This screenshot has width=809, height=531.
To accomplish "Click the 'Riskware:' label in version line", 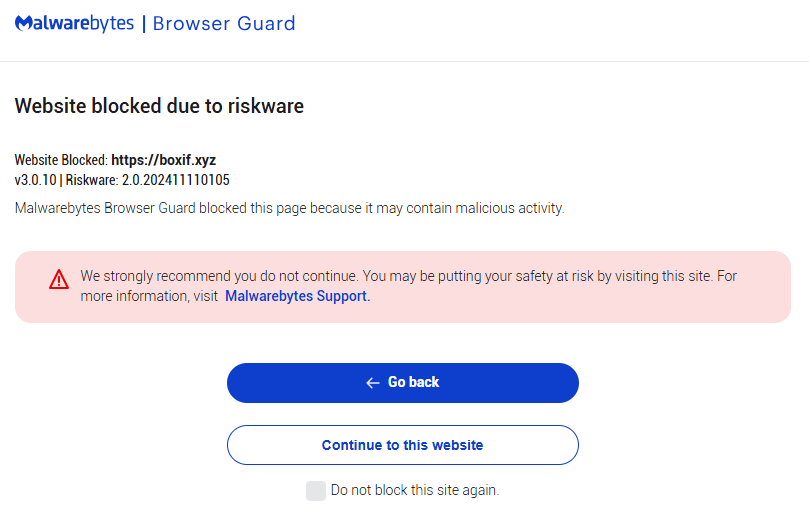I will [x=92, y=180].
